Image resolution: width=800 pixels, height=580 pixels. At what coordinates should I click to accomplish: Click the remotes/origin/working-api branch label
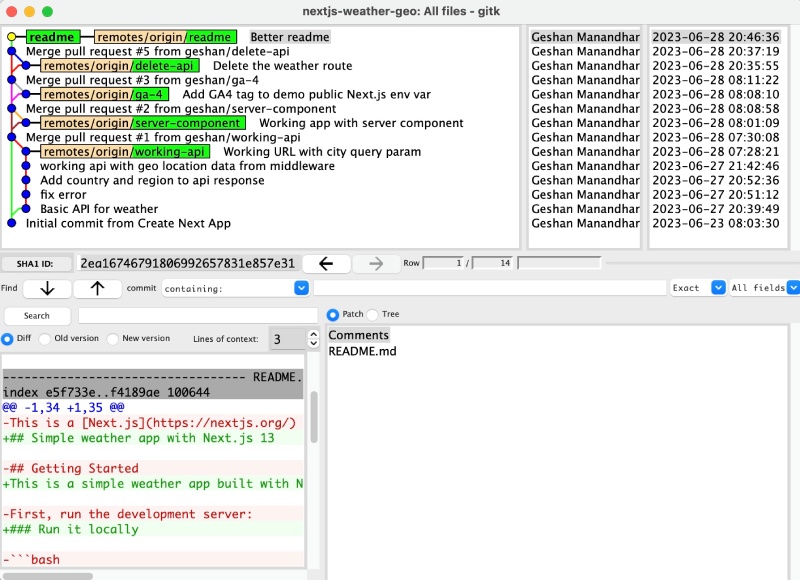(x=122, y=151)
